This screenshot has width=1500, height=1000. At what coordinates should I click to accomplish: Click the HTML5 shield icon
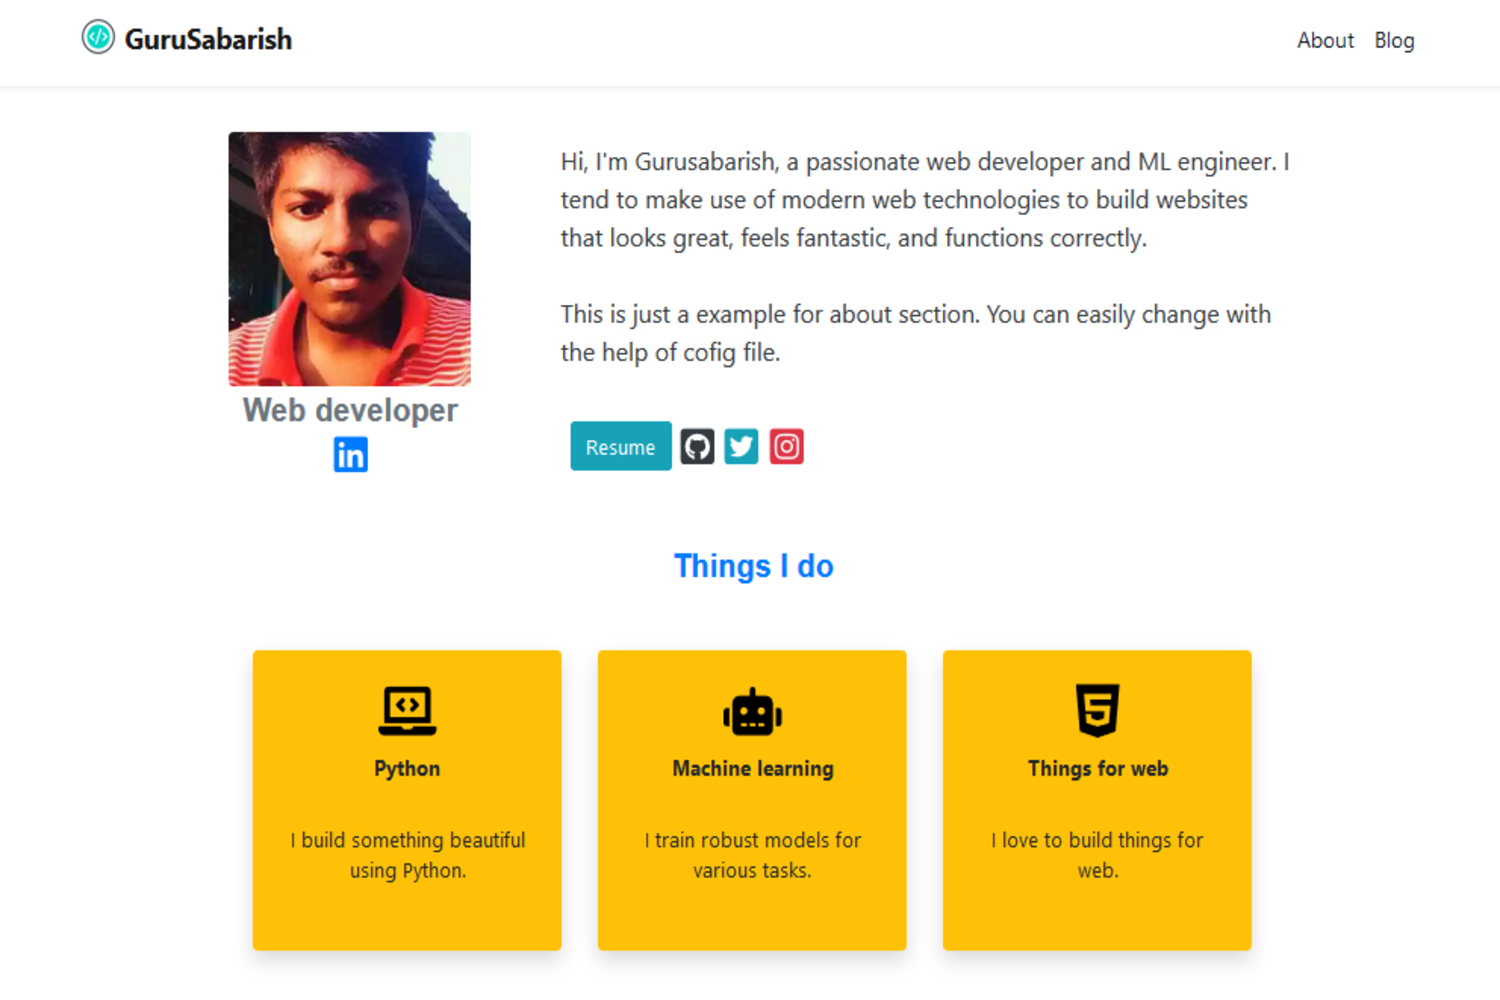1097,710
